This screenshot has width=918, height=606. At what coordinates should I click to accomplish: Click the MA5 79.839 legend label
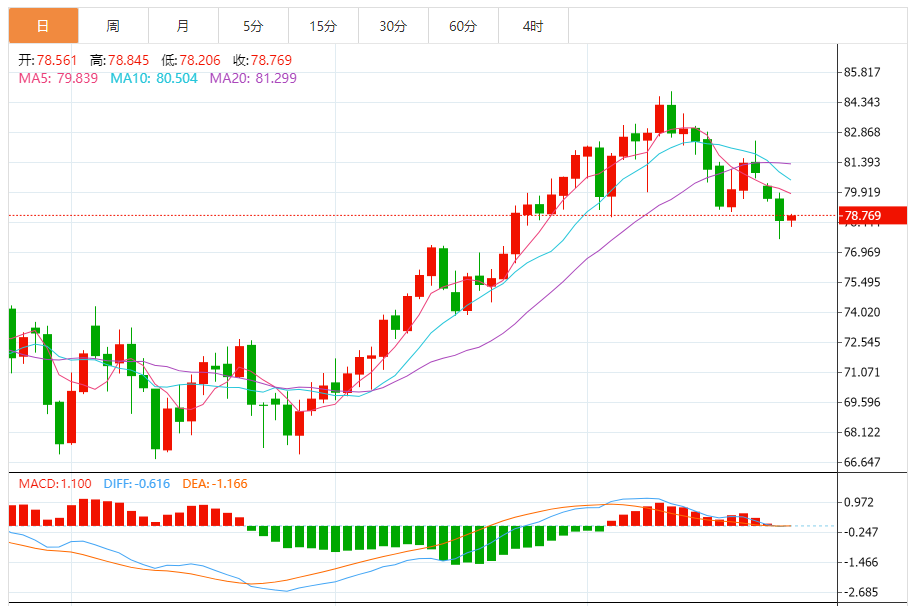click(x=58, y=78)
